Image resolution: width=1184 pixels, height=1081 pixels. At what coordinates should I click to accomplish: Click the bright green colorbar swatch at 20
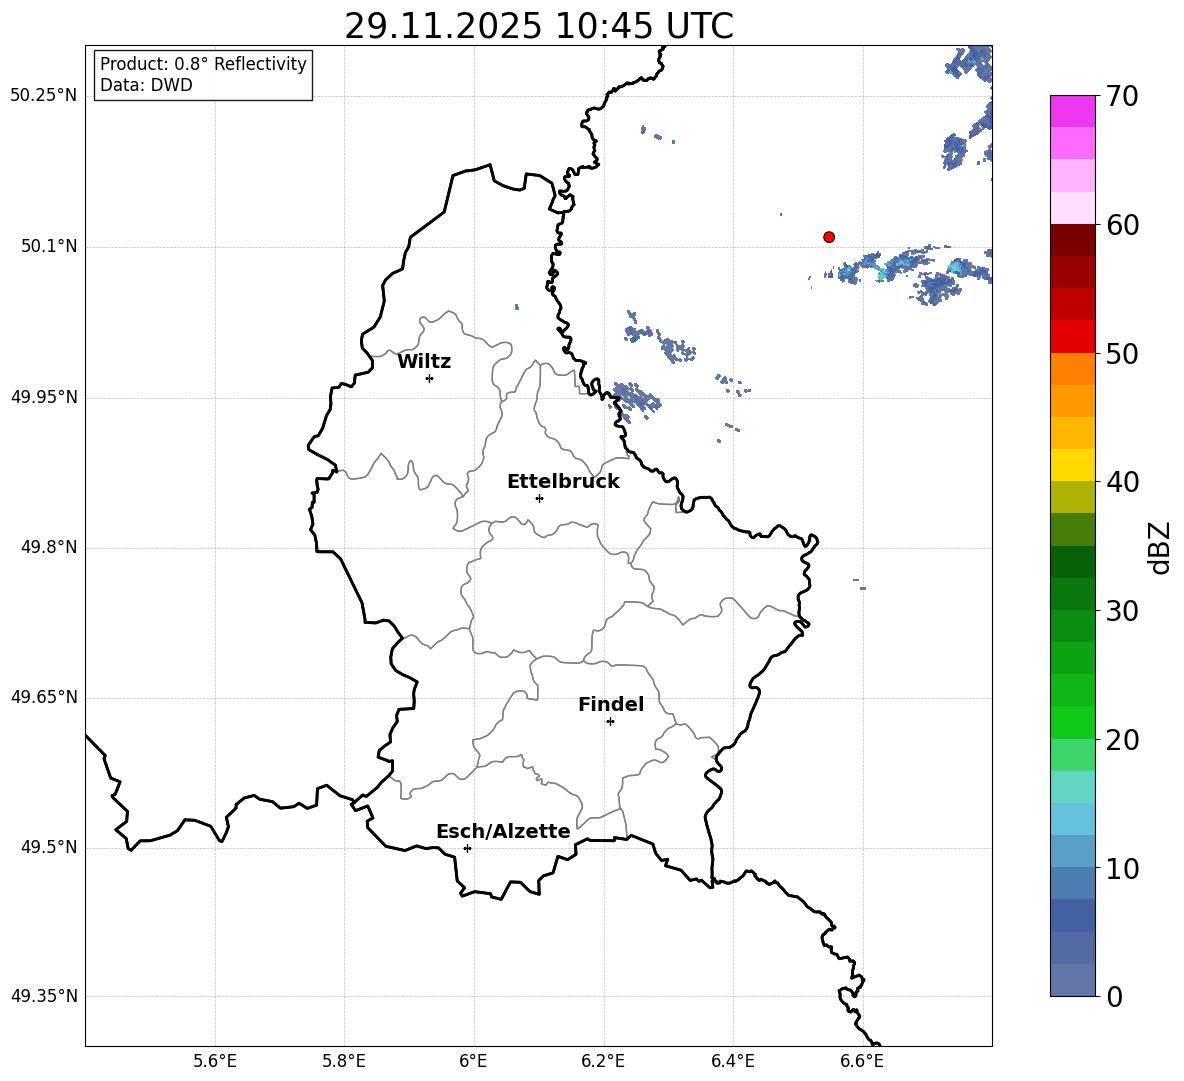[1073, 723]
